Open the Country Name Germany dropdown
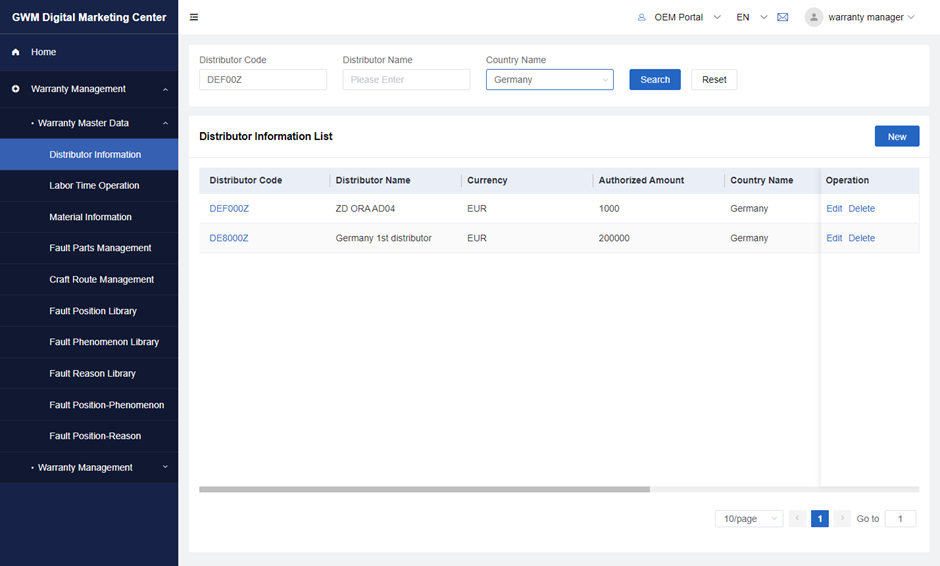This screenshot has width=940, height=566. [x=550, y=80]
